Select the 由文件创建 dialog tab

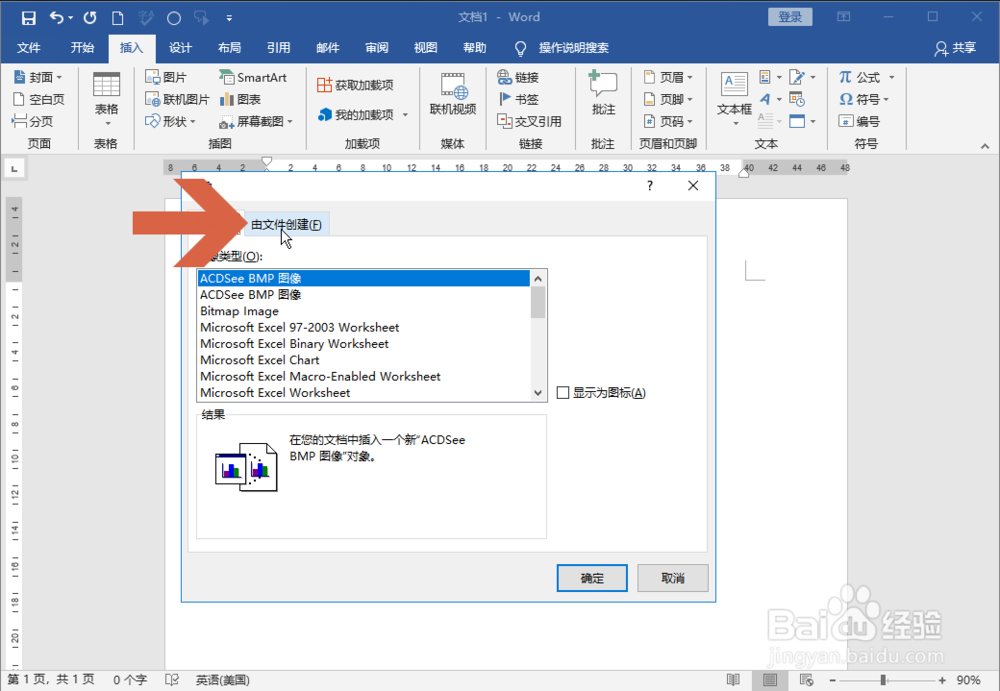click(x=286, y=225)
